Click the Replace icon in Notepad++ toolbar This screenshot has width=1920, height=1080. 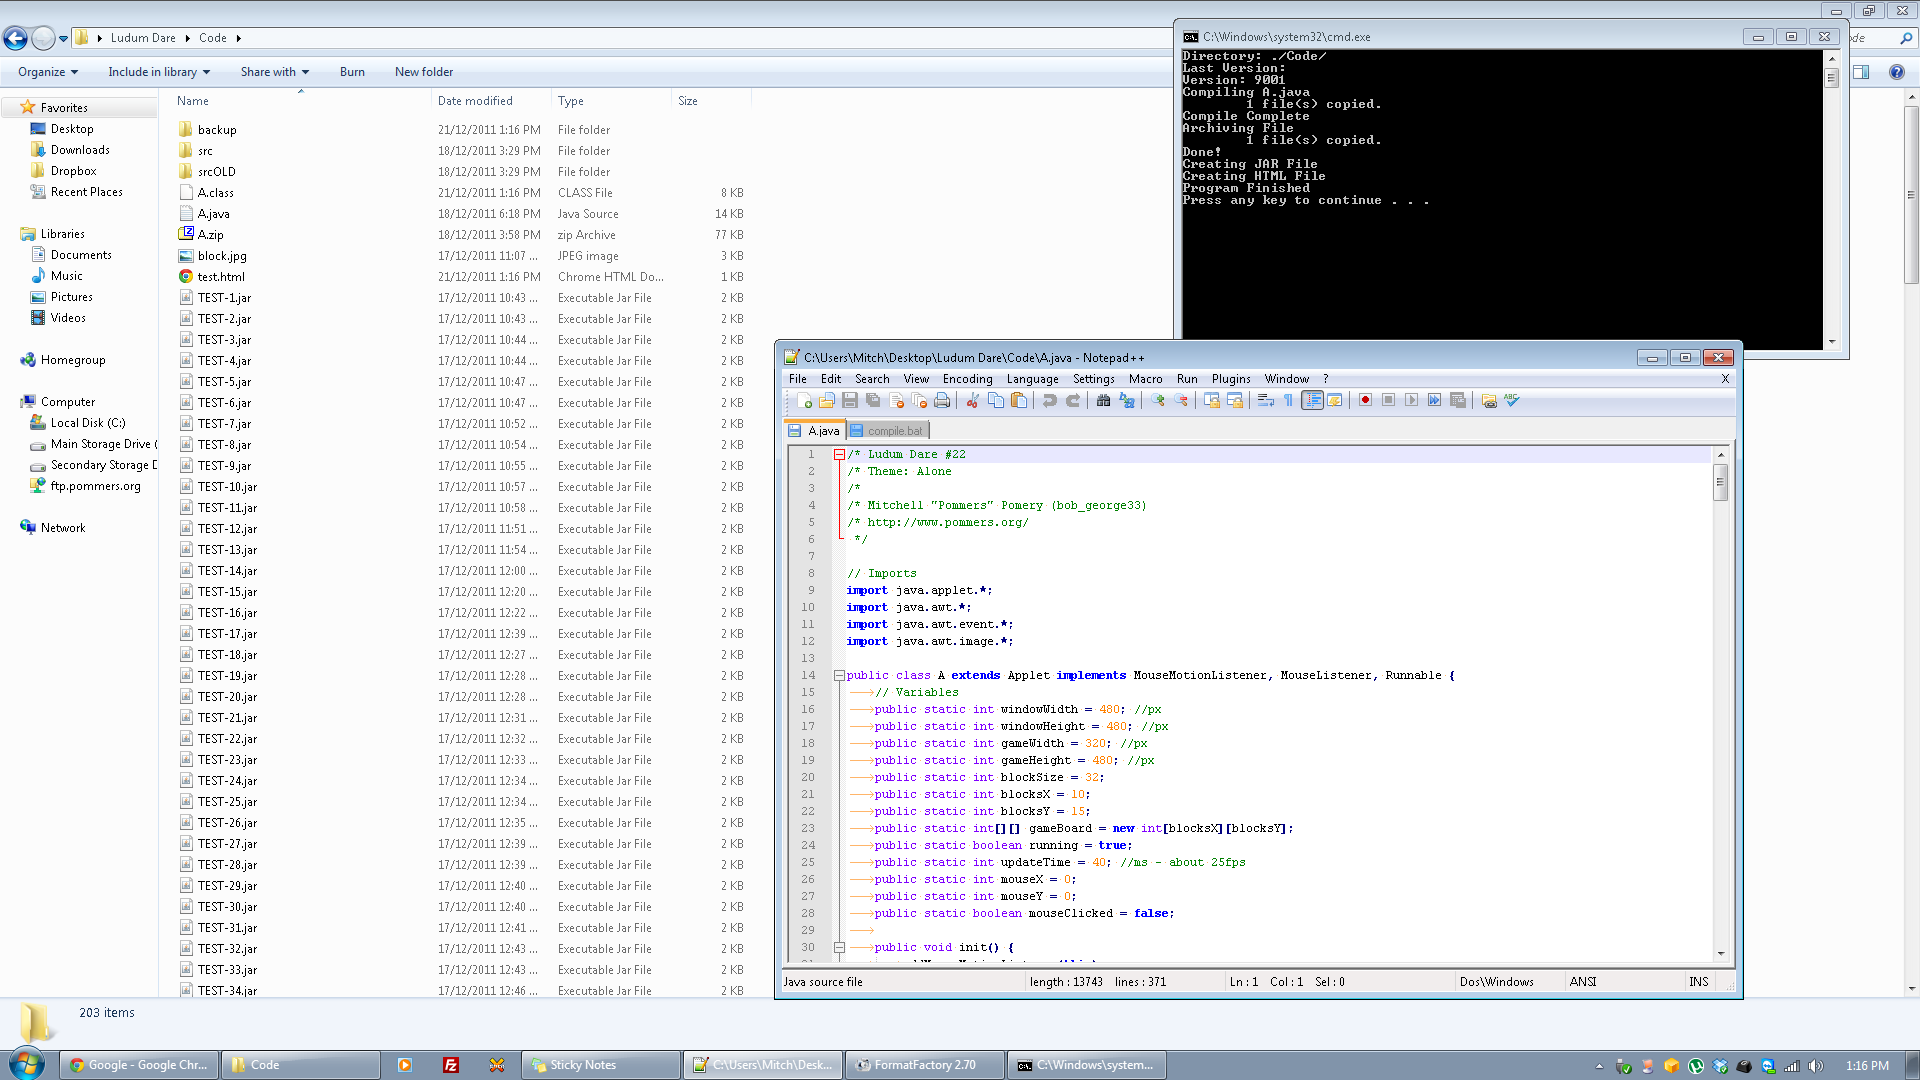tap(1127, 400)
